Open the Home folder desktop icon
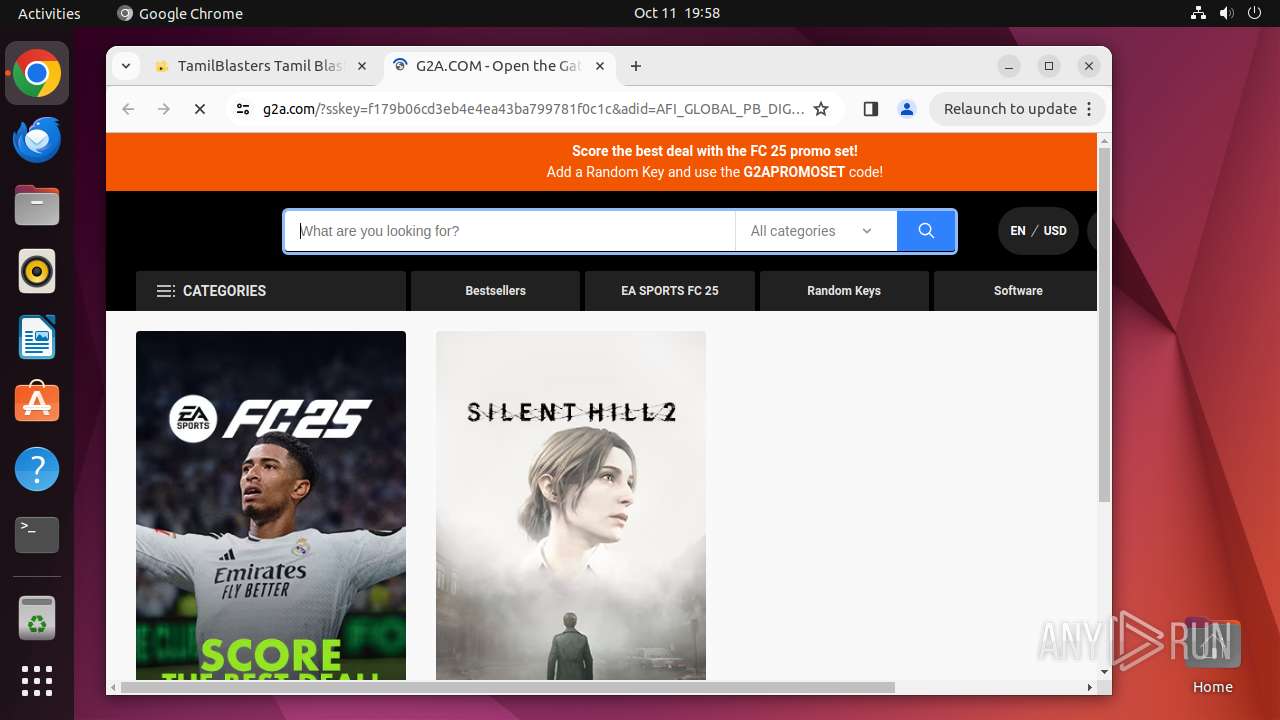Screen dimensions: 1280x720 (x=1212, y=656)
